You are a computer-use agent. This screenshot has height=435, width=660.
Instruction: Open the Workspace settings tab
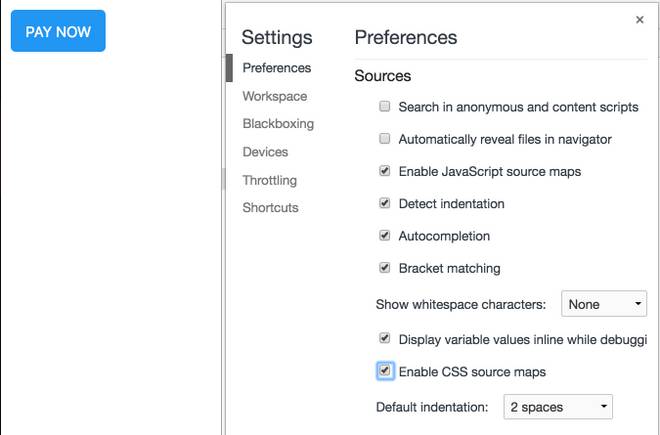click(274, 96)
